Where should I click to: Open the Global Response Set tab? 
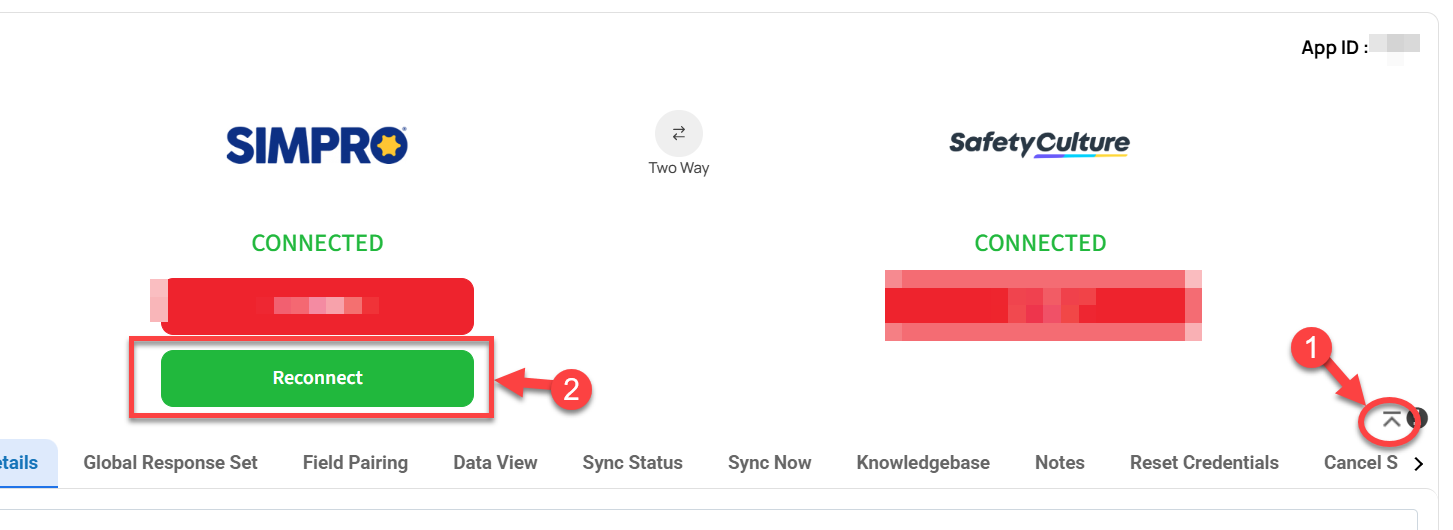click(x=170, y=463)
